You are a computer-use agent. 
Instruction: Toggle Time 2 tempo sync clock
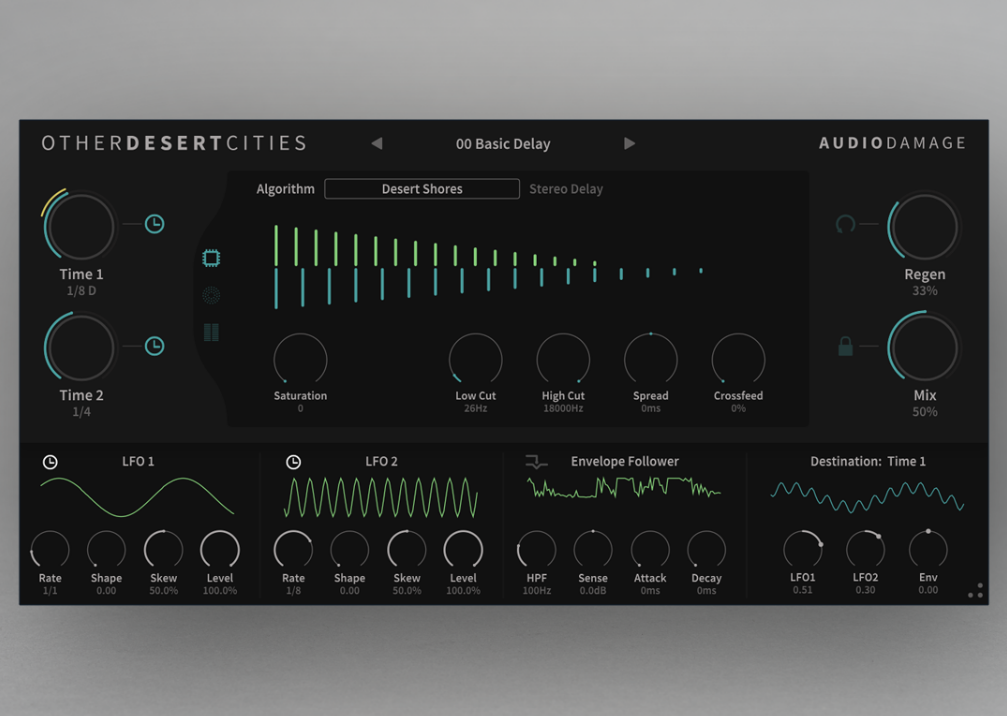click(154, 345)
